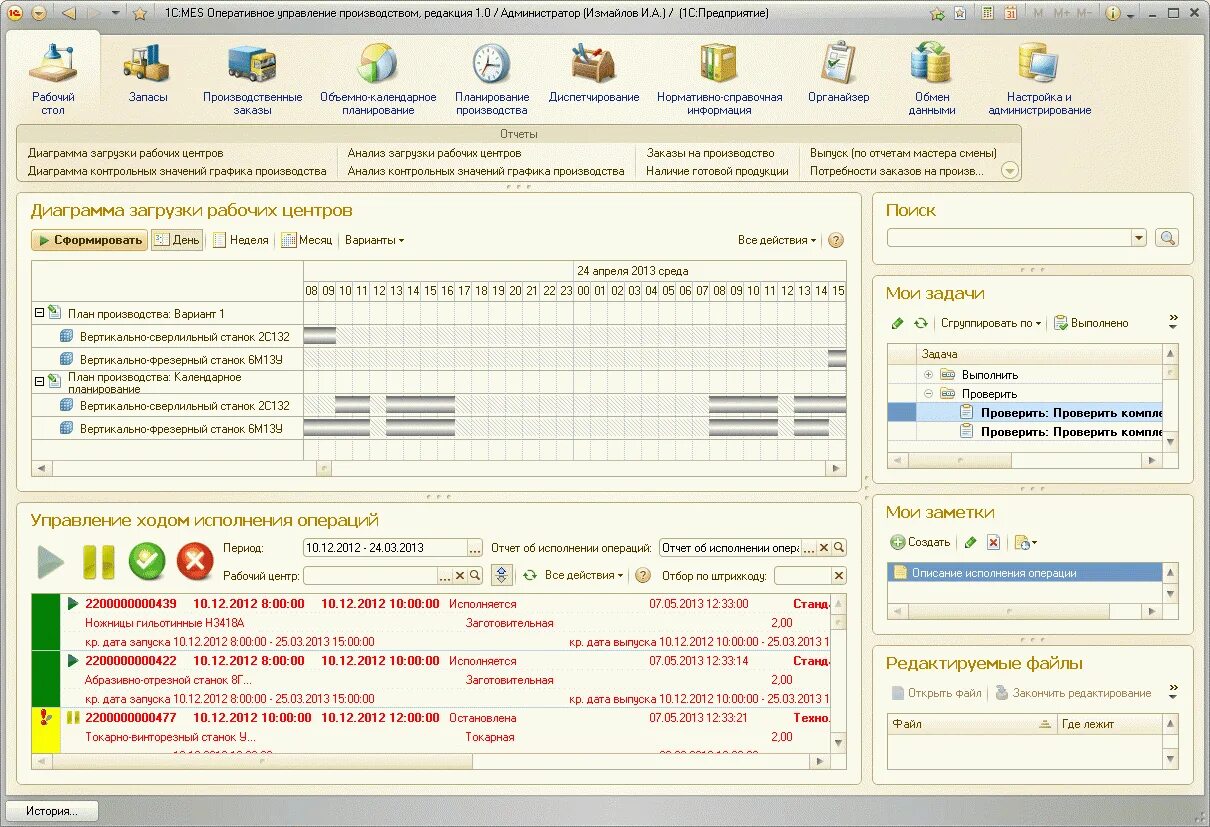Delete note using red X icon in Мои заметки
The image size is (1210, 827).
pyautogui.click(x=993, y=542)
